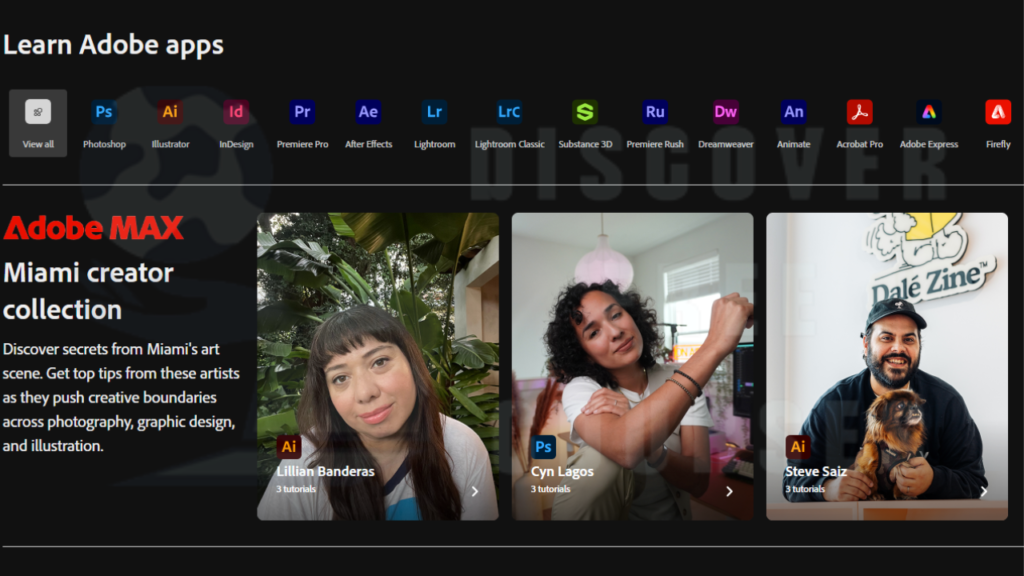This screenshot has width=1024, height=576.
Task: Open Lillian Banderas tutorial thumbnail
Action: coord(377,366)
